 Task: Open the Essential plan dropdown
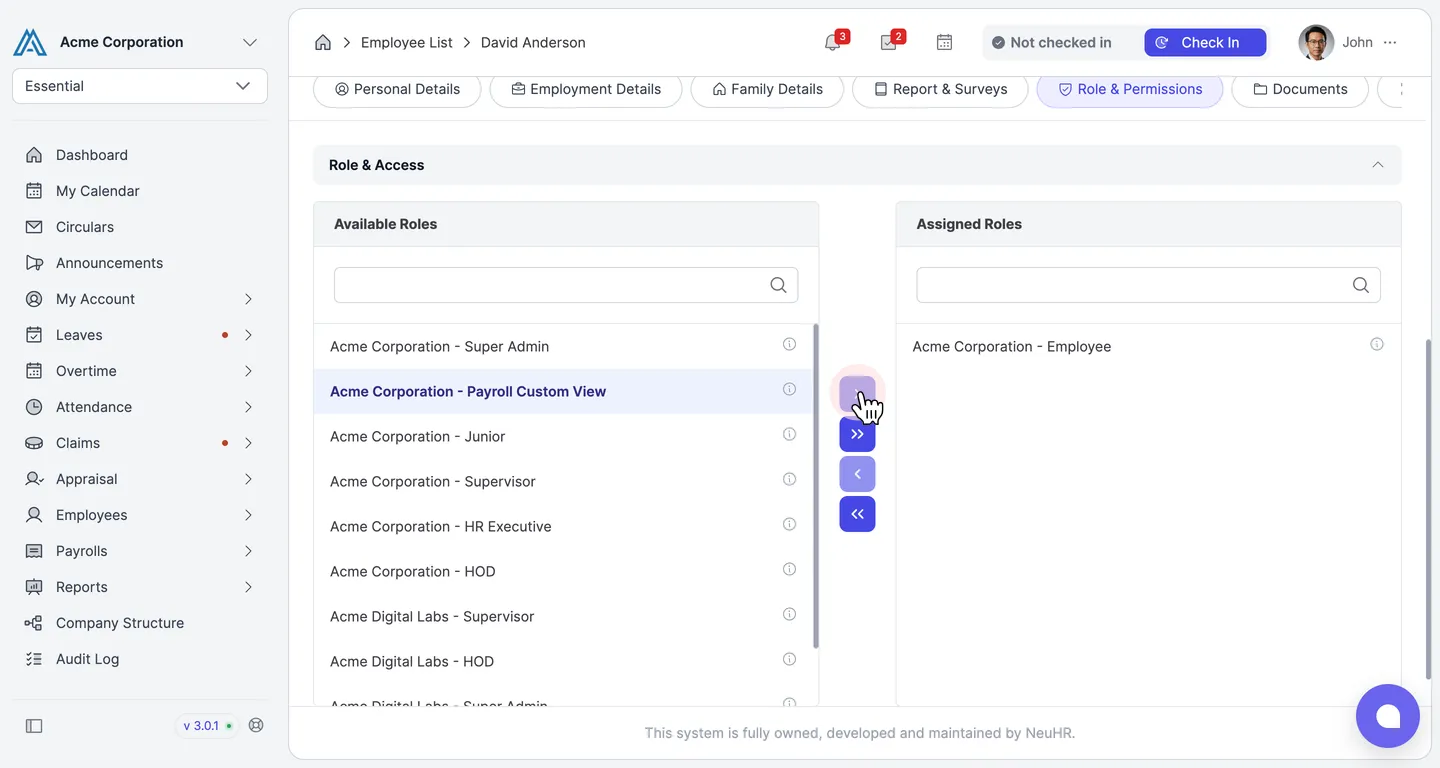click(140, 86)
